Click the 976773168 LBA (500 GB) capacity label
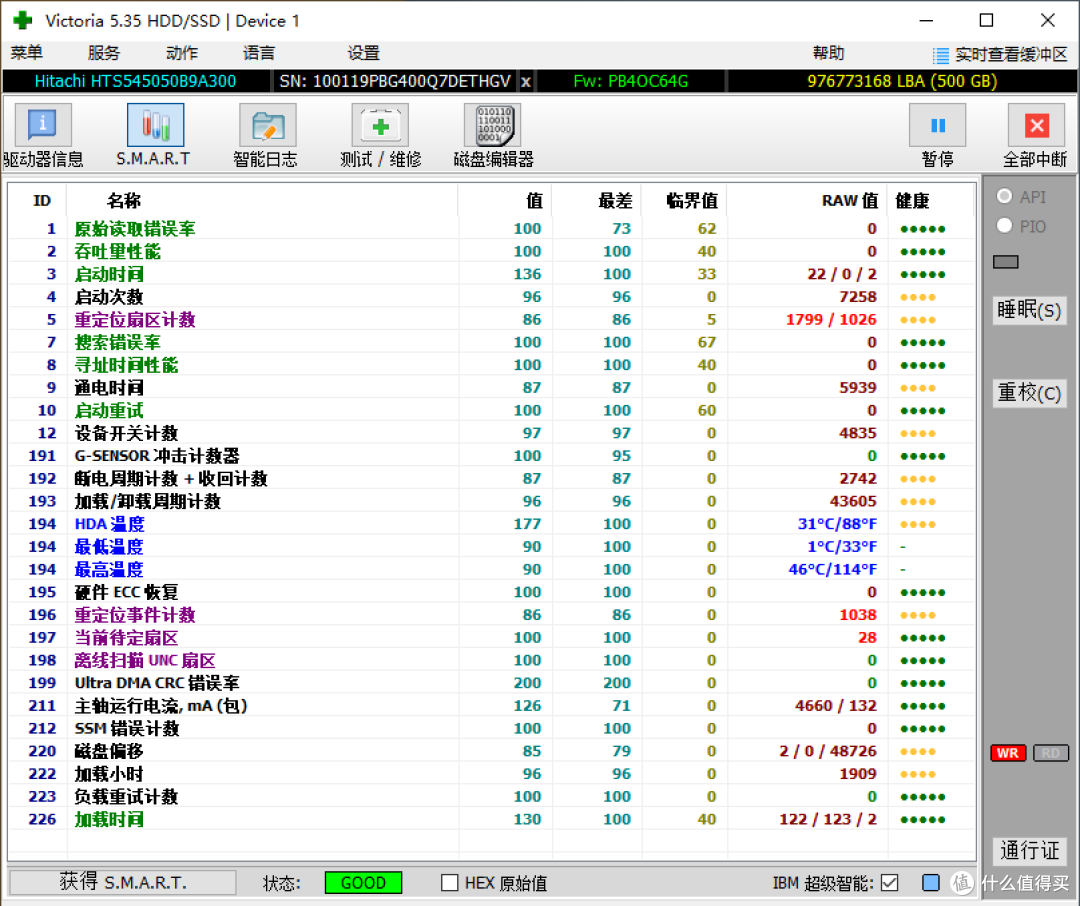This screenshot has height=906, width=1080. click(902, 81)
